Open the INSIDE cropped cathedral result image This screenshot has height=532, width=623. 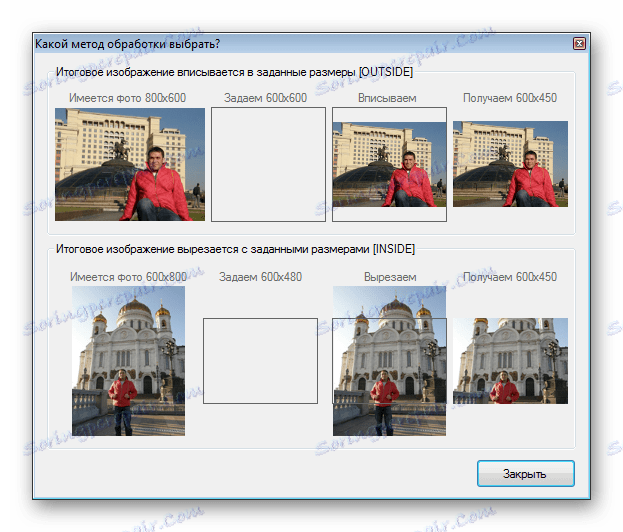[x=510, y=361]
